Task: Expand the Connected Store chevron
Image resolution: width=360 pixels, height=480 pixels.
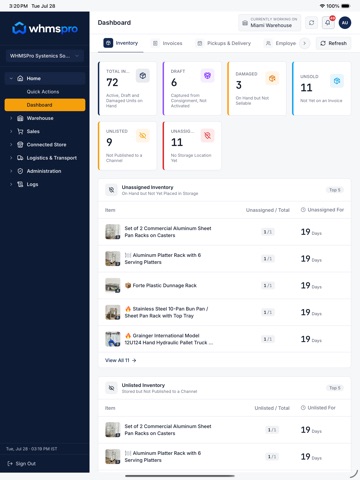Action: [x=11, y=145]
